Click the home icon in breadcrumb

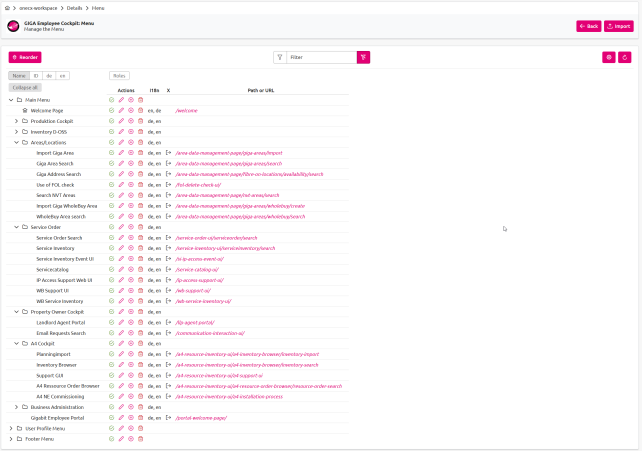click(8, 7)
